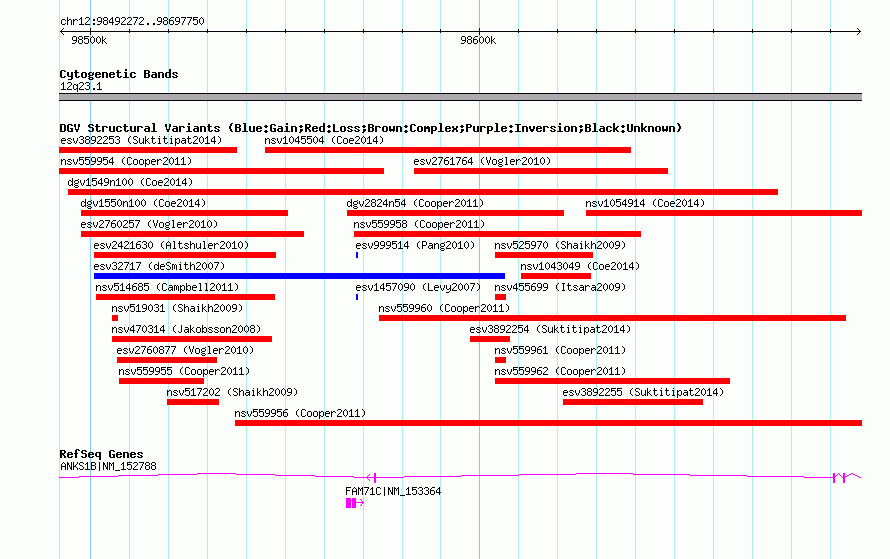
Task: Select the esv999514 (Pang2010) label
Action: click(x=415, y=245)
